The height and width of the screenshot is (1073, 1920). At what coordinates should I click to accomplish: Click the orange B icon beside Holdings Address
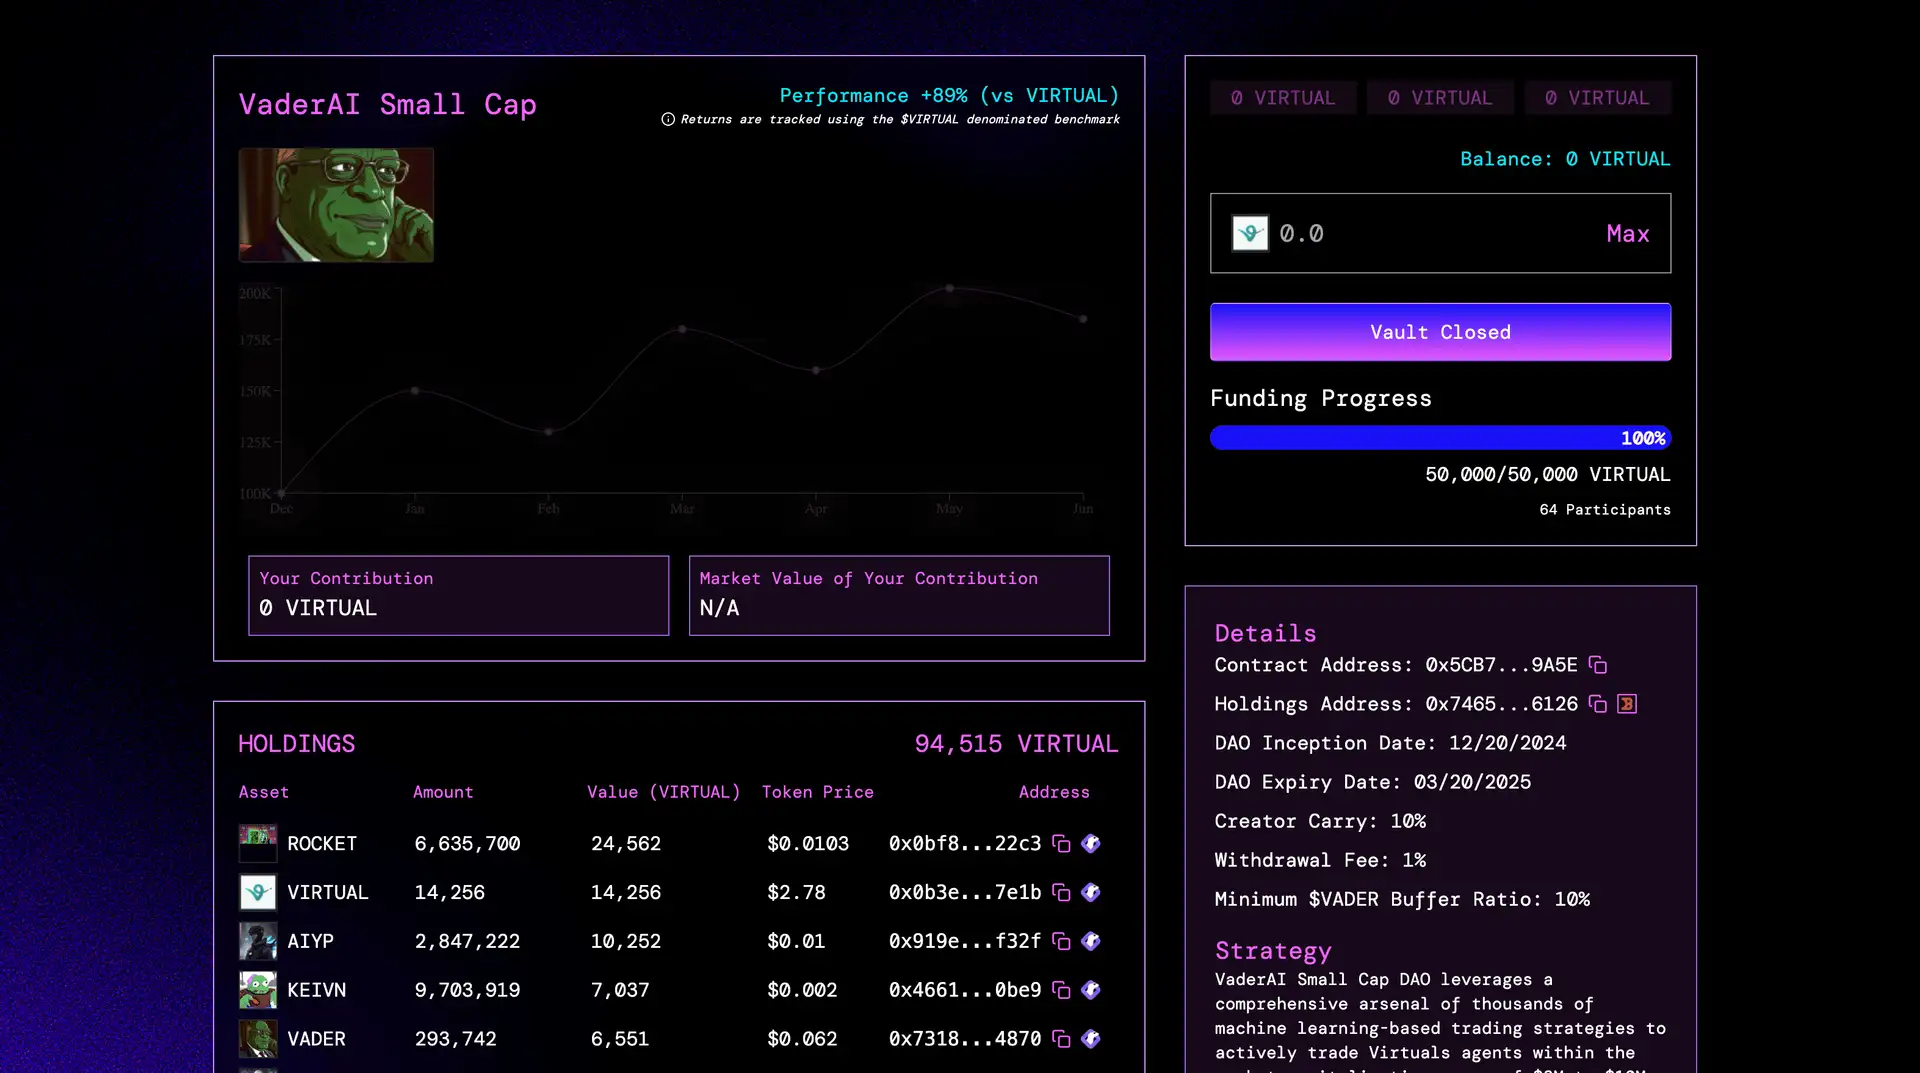(1627, 704)
